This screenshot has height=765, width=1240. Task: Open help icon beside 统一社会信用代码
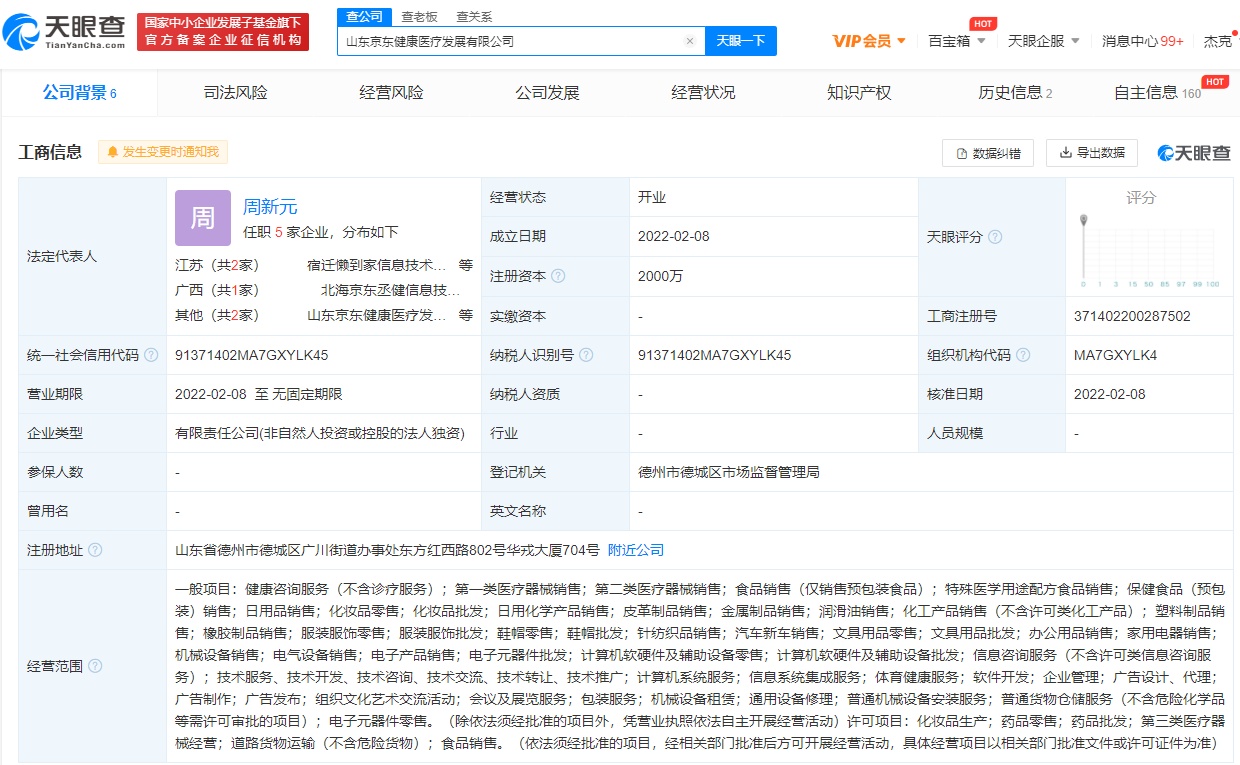click(x=151, y=355)
